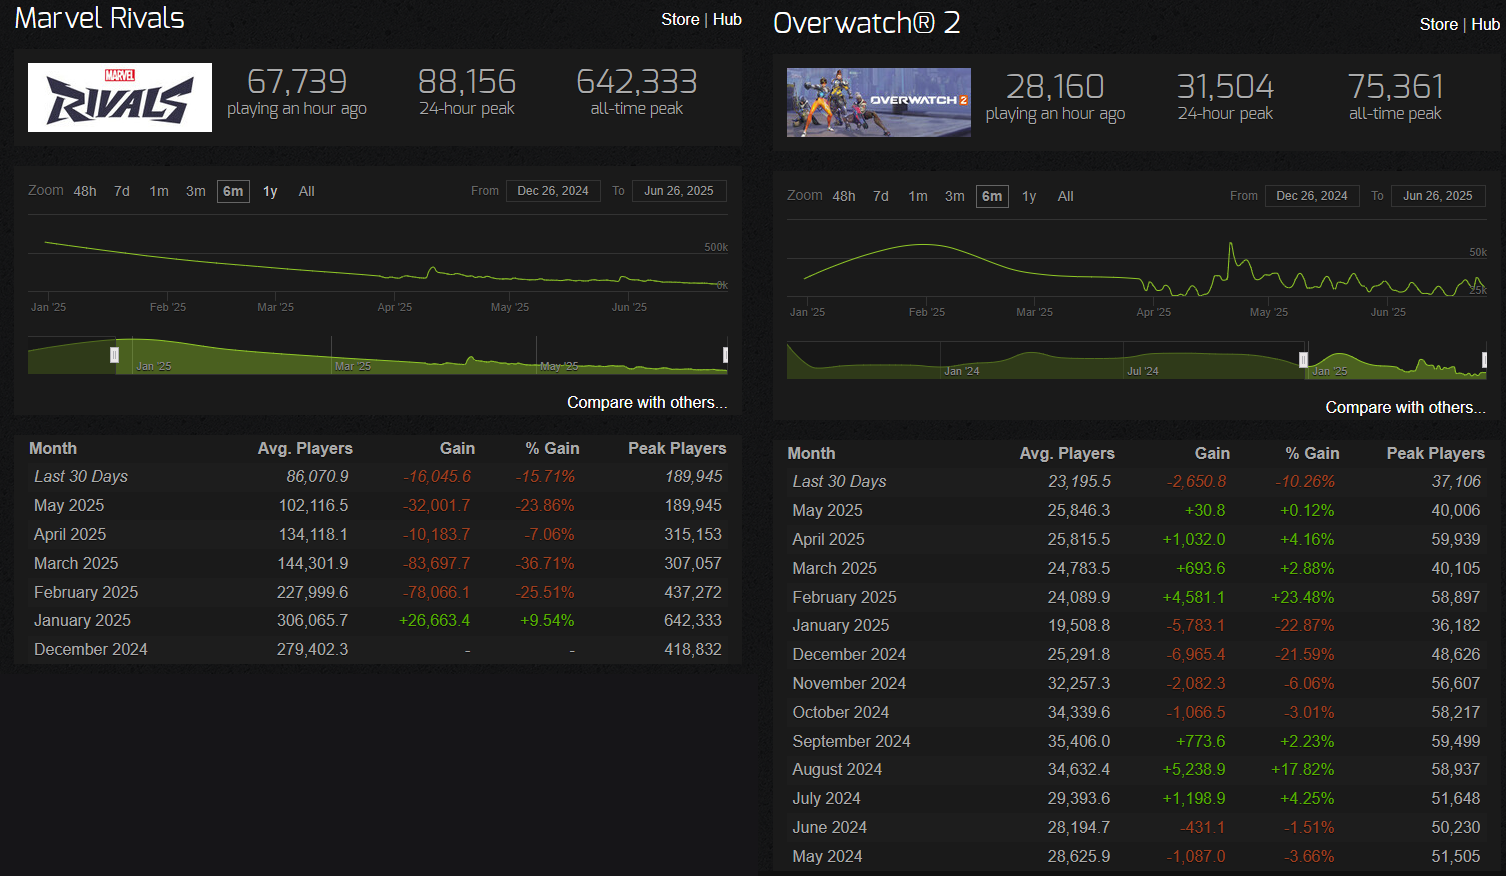Click +23.48% gain in Overwatch 2 table
The width and height of the screenshot is (1506, 876).
coord(1303,597)
